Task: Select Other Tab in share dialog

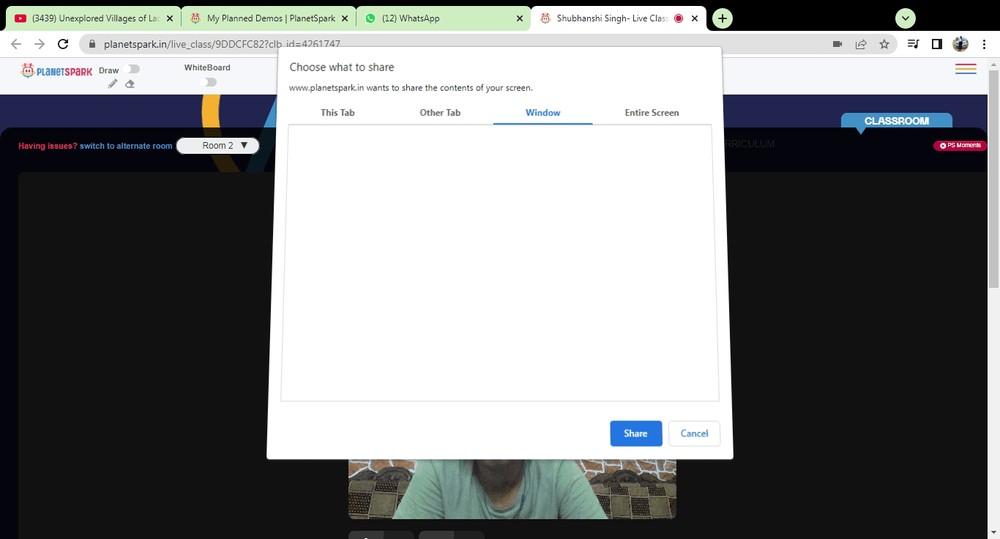Action: tap(440, 112)
